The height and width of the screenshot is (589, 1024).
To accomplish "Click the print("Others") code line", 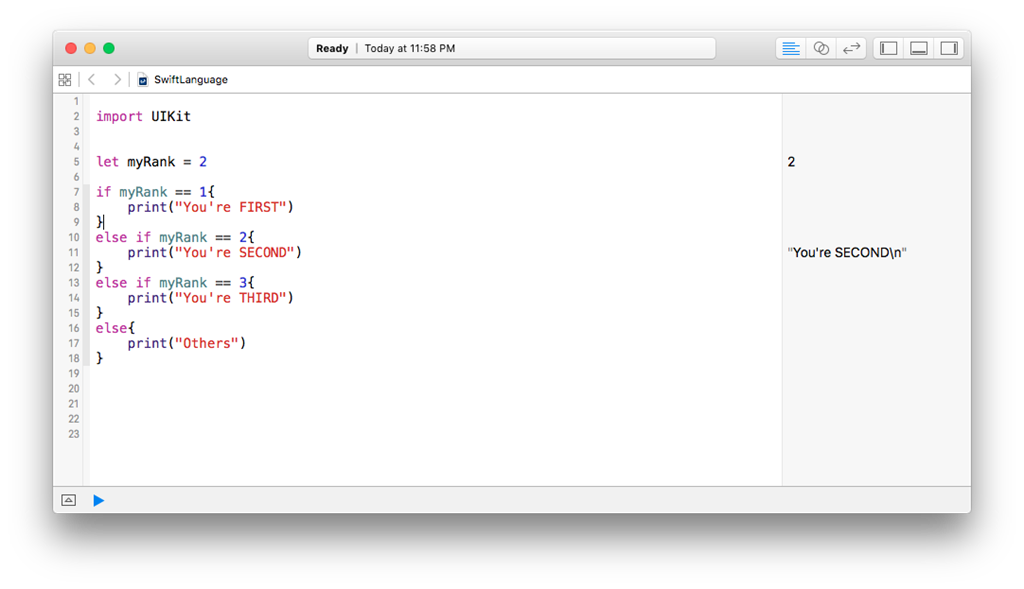I will tap(186, 343).
